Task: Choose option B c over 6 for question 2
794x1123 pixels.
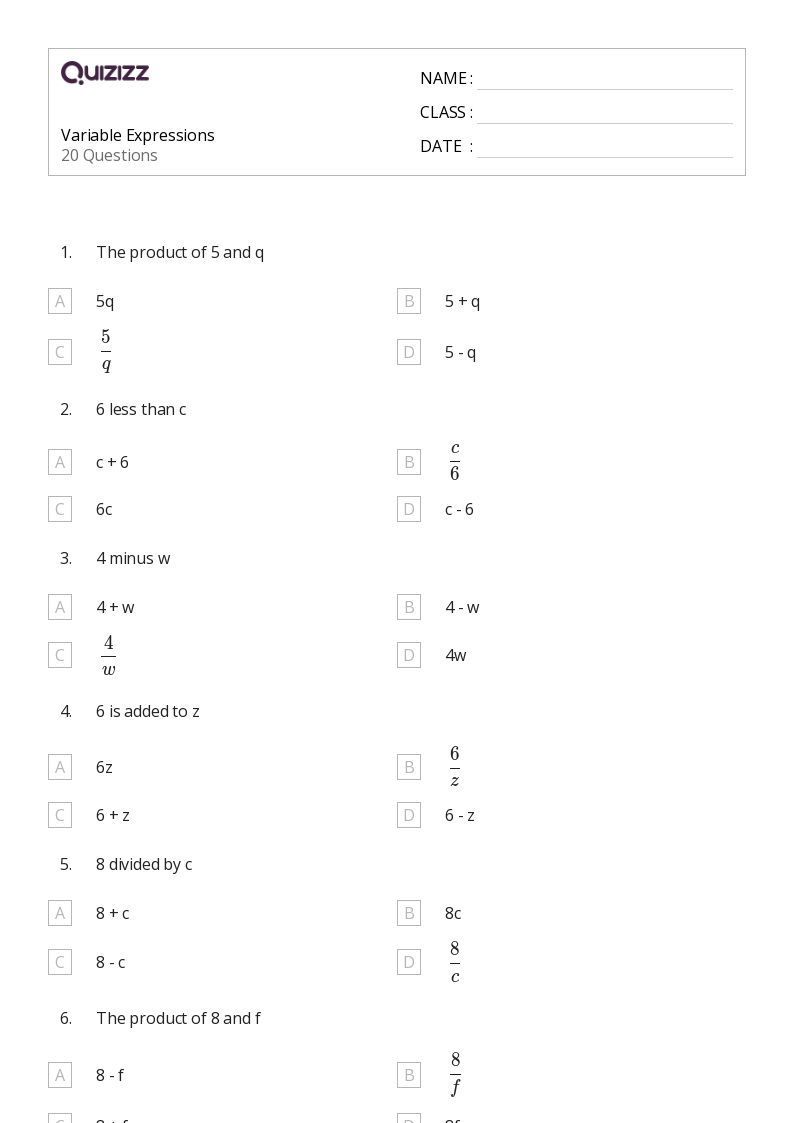Action: tap(409, 462)
